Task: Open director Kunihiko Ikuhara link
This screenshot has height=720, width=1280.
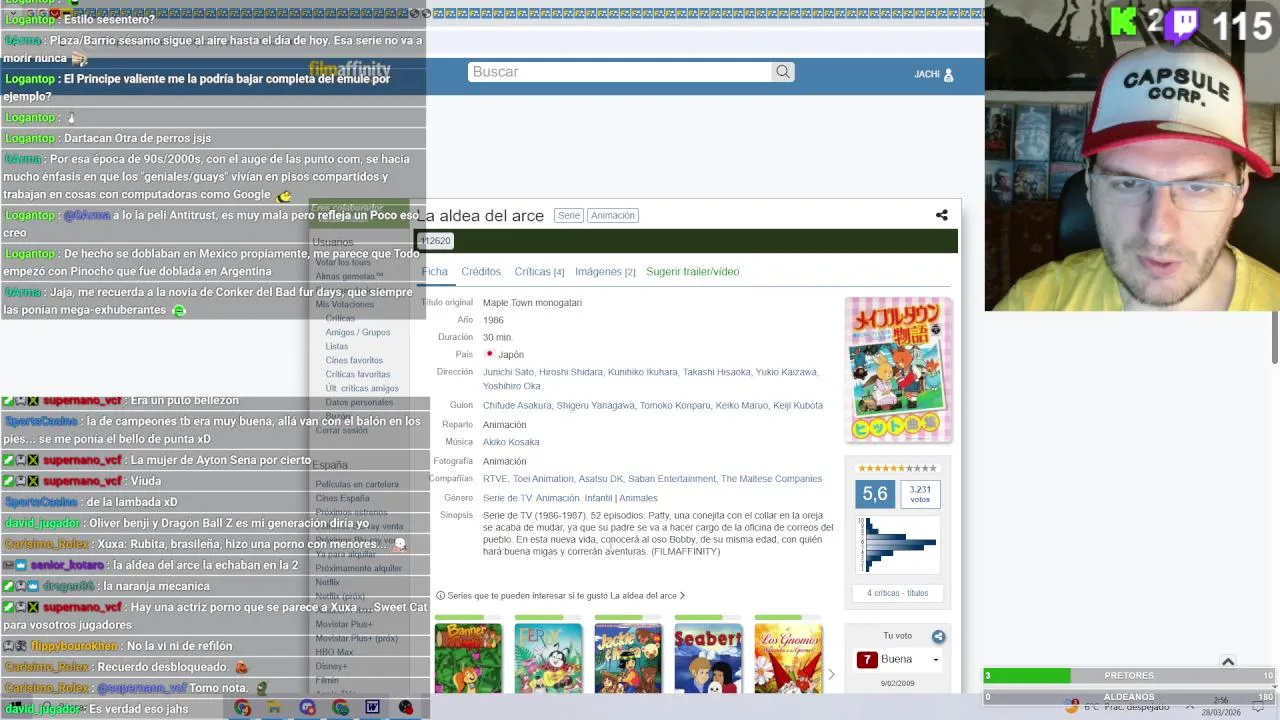Action: tap(642, 372)
